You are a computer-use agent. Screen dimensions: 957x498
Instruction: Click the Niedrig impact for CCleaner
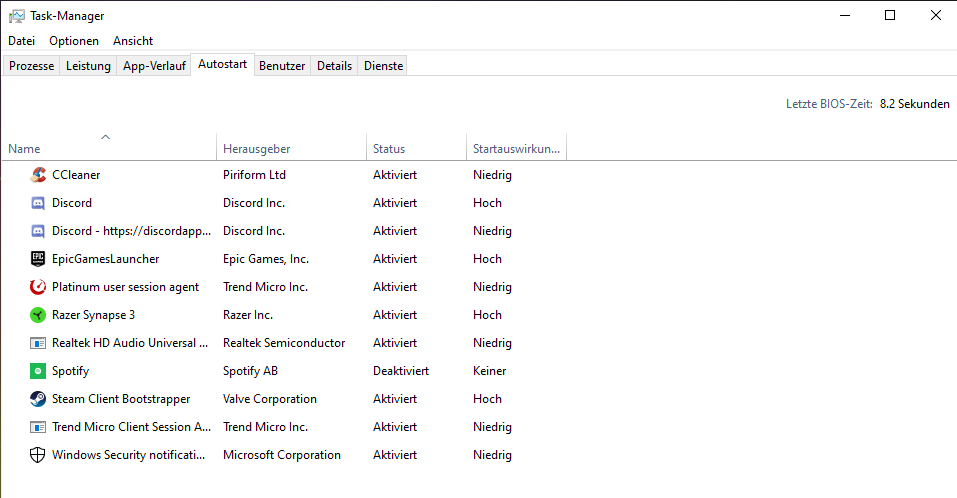point(492,175)
